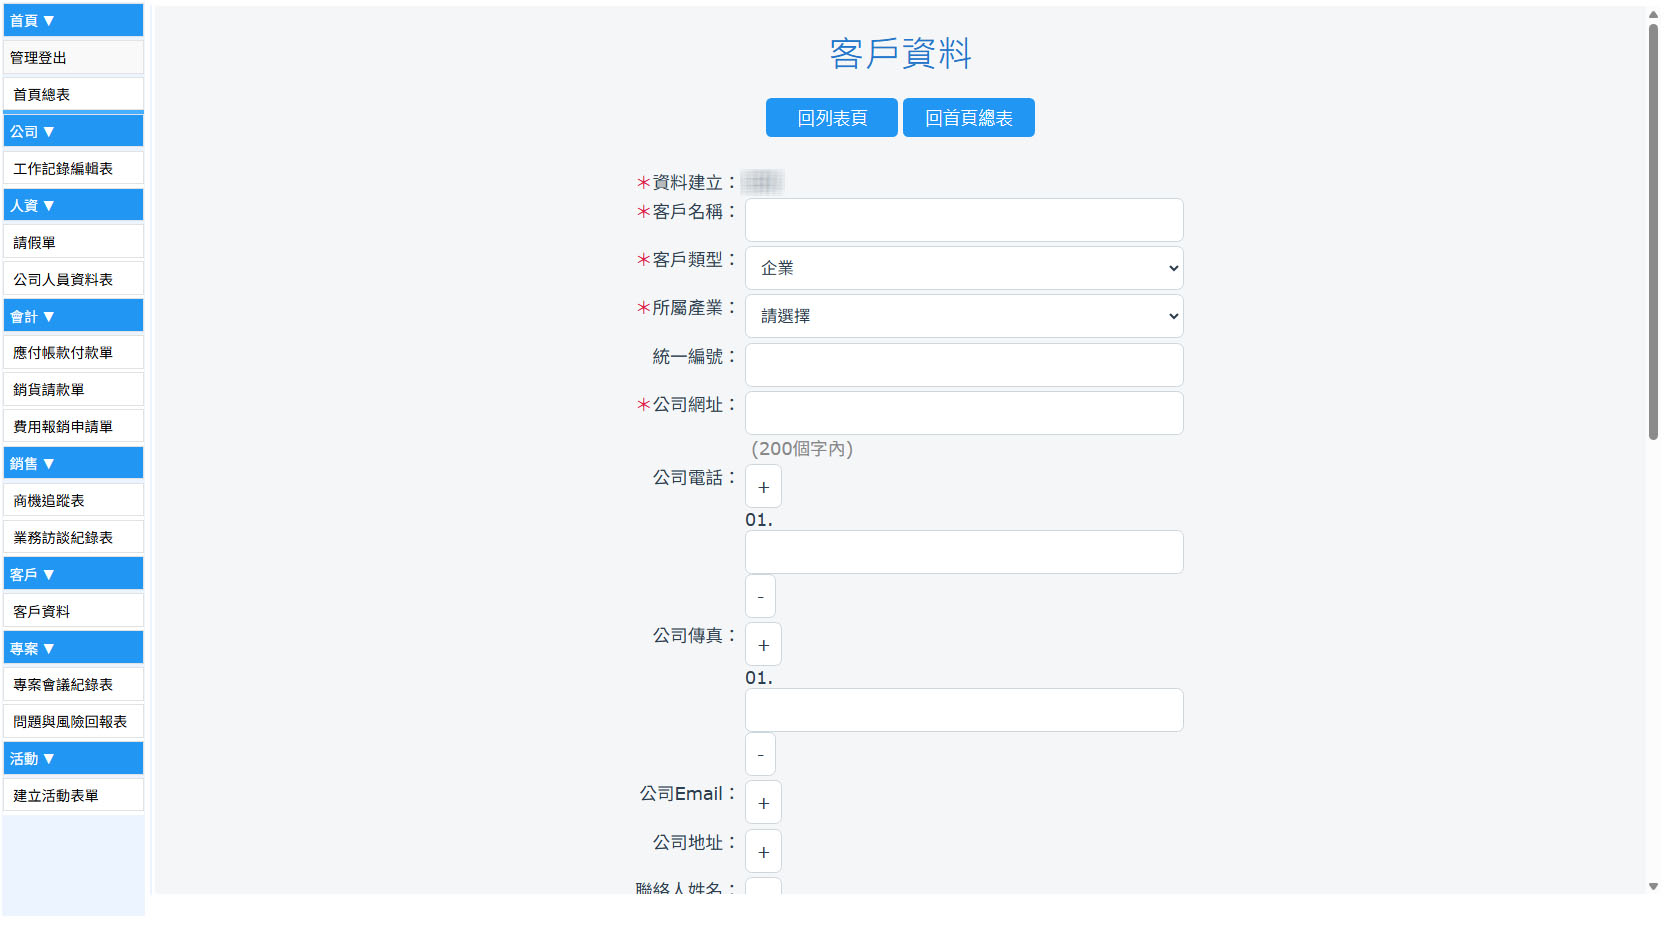The image size is (1667, 937).
Task: Open the 客戶類型 dropdown showing 企業
Action: click(964, 268)
